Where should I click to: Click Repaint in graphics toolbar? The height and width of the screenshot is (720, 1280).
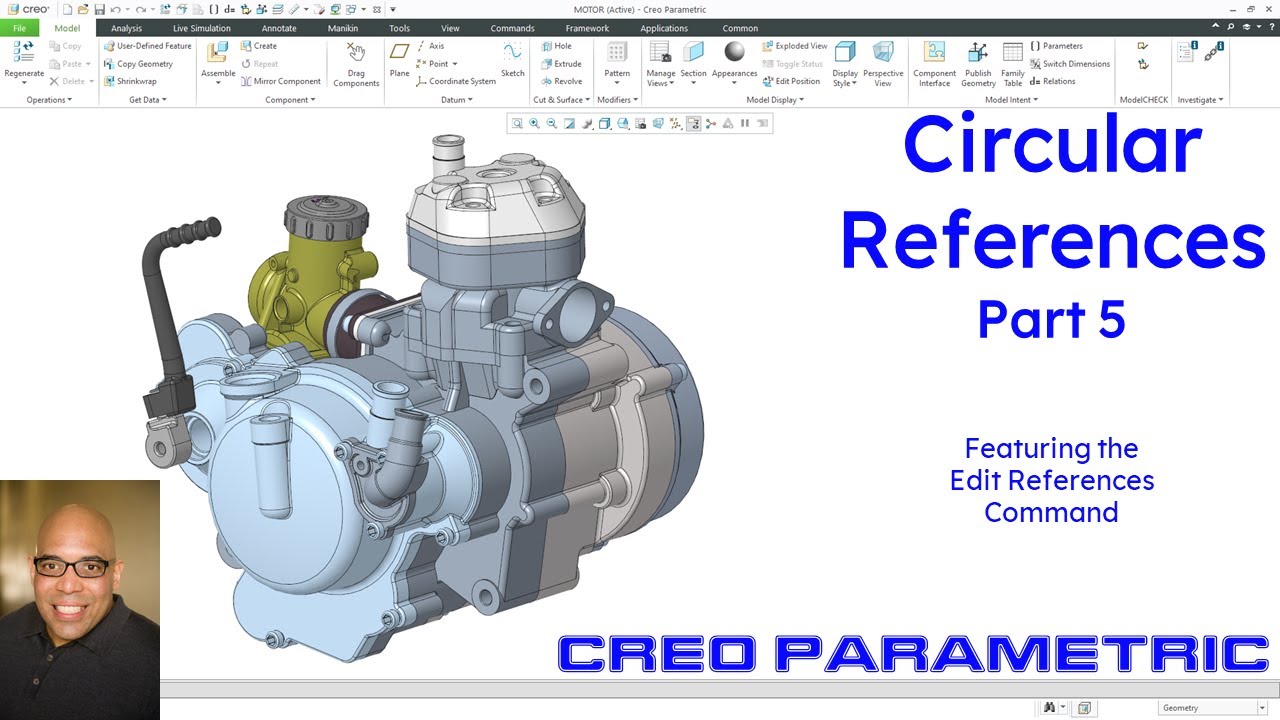(x=570, y=124)
